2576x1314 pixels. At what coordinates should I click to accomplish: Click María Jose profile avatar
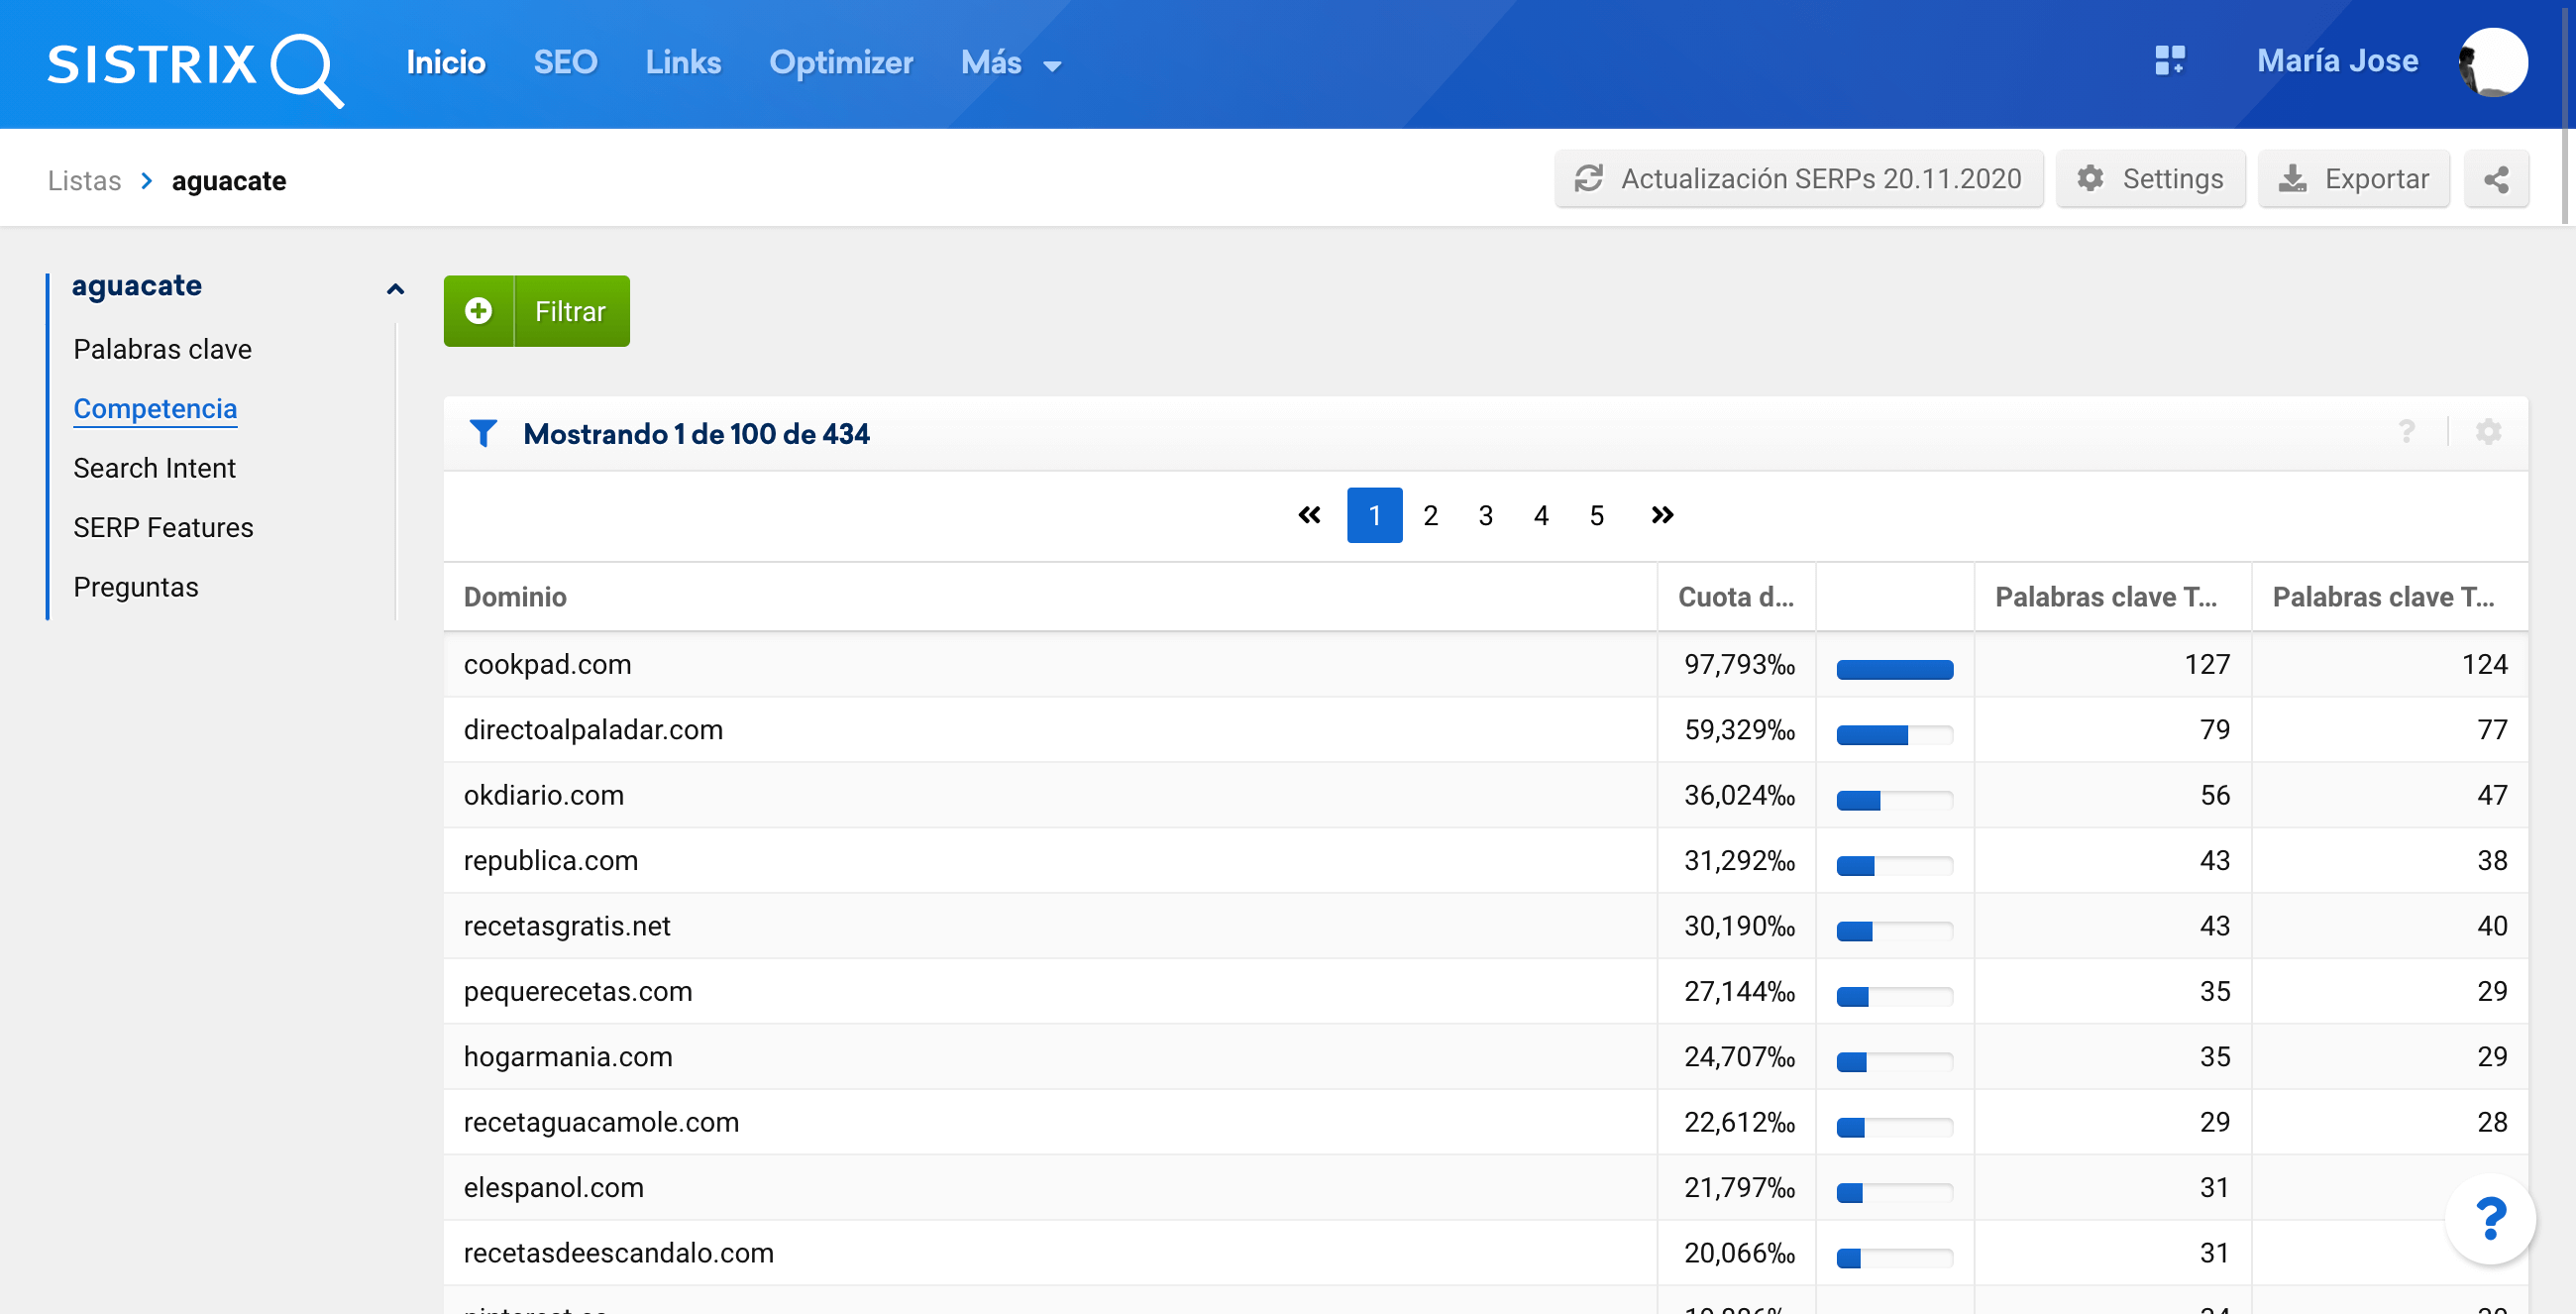[2492, 62]
